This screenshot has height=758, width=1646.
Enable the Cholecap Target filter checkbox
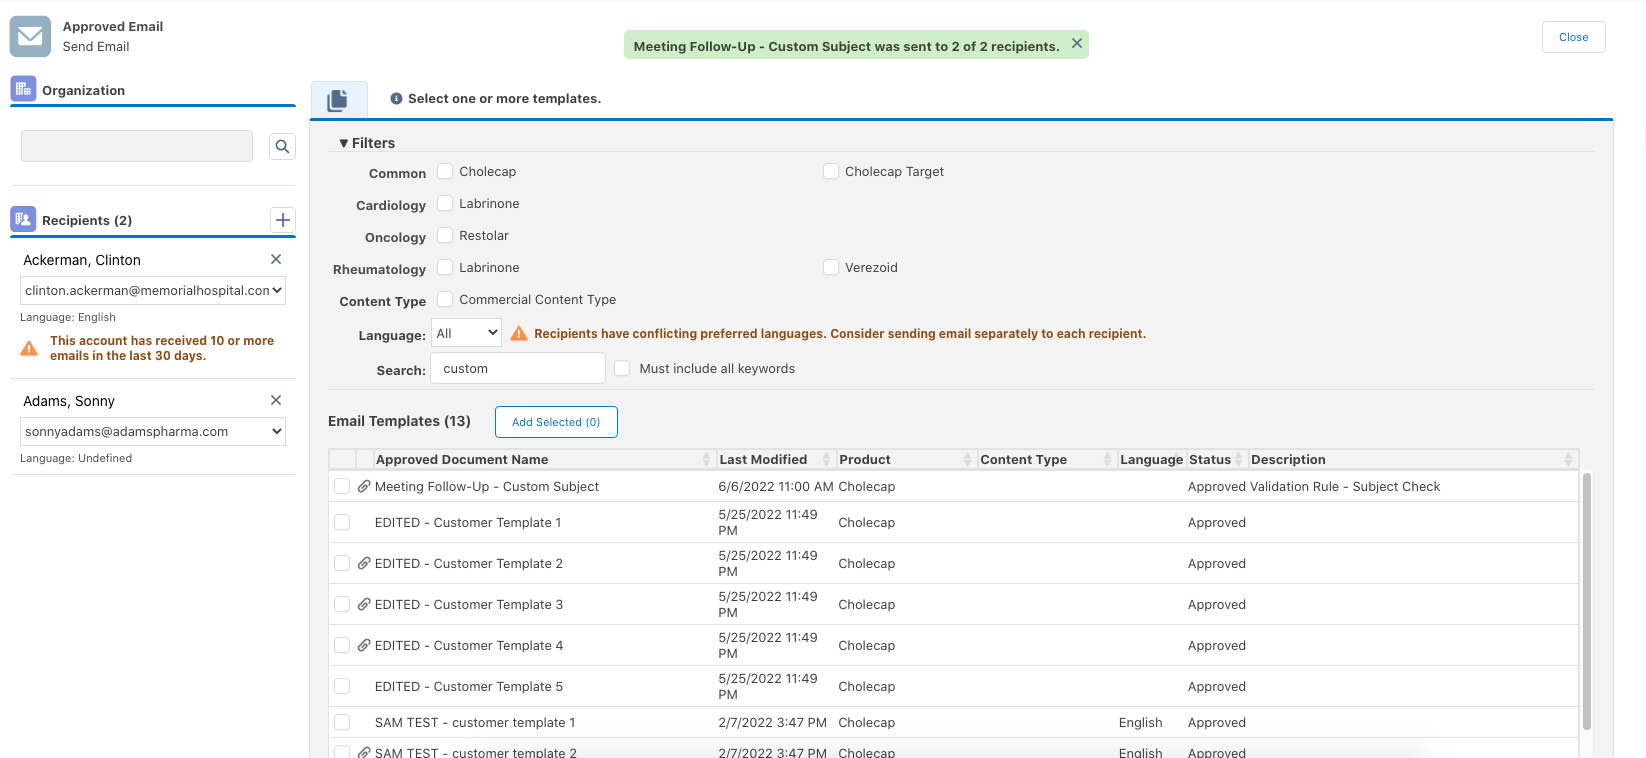pos(831,171)
